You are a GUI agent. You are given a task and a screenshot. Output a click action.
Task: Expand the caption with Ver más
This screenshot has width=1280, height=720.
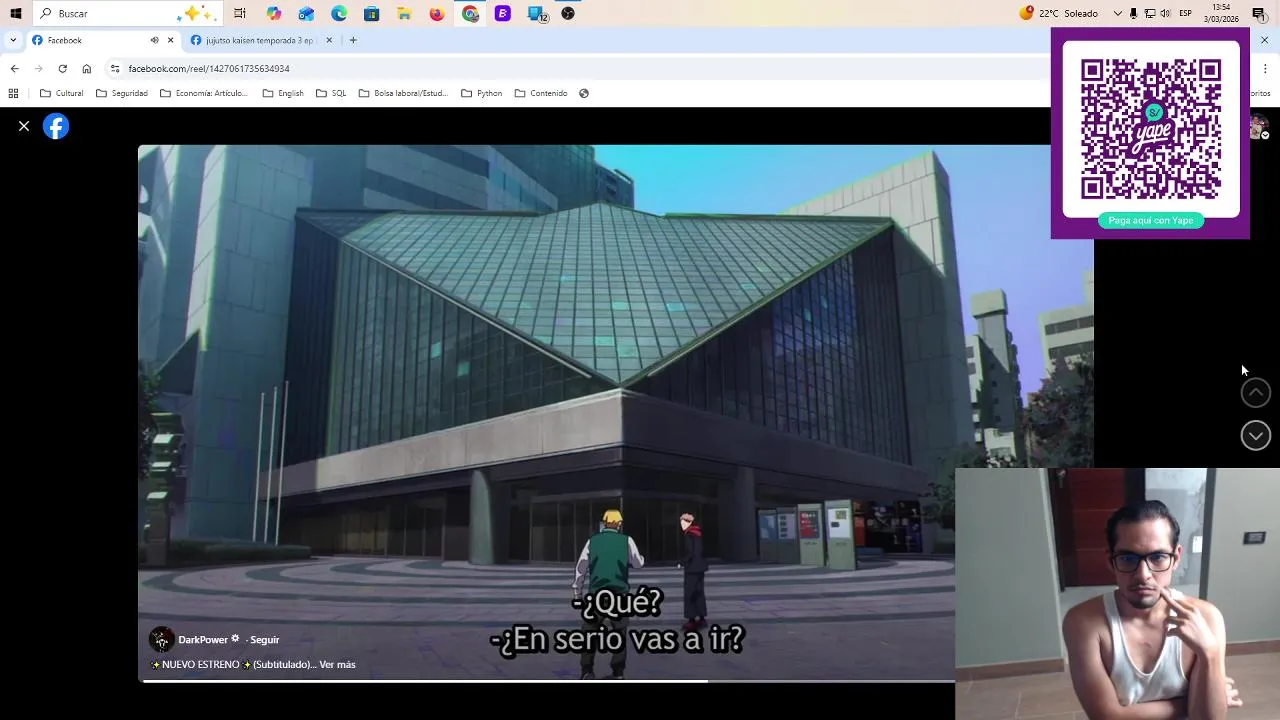coord(337,665)
